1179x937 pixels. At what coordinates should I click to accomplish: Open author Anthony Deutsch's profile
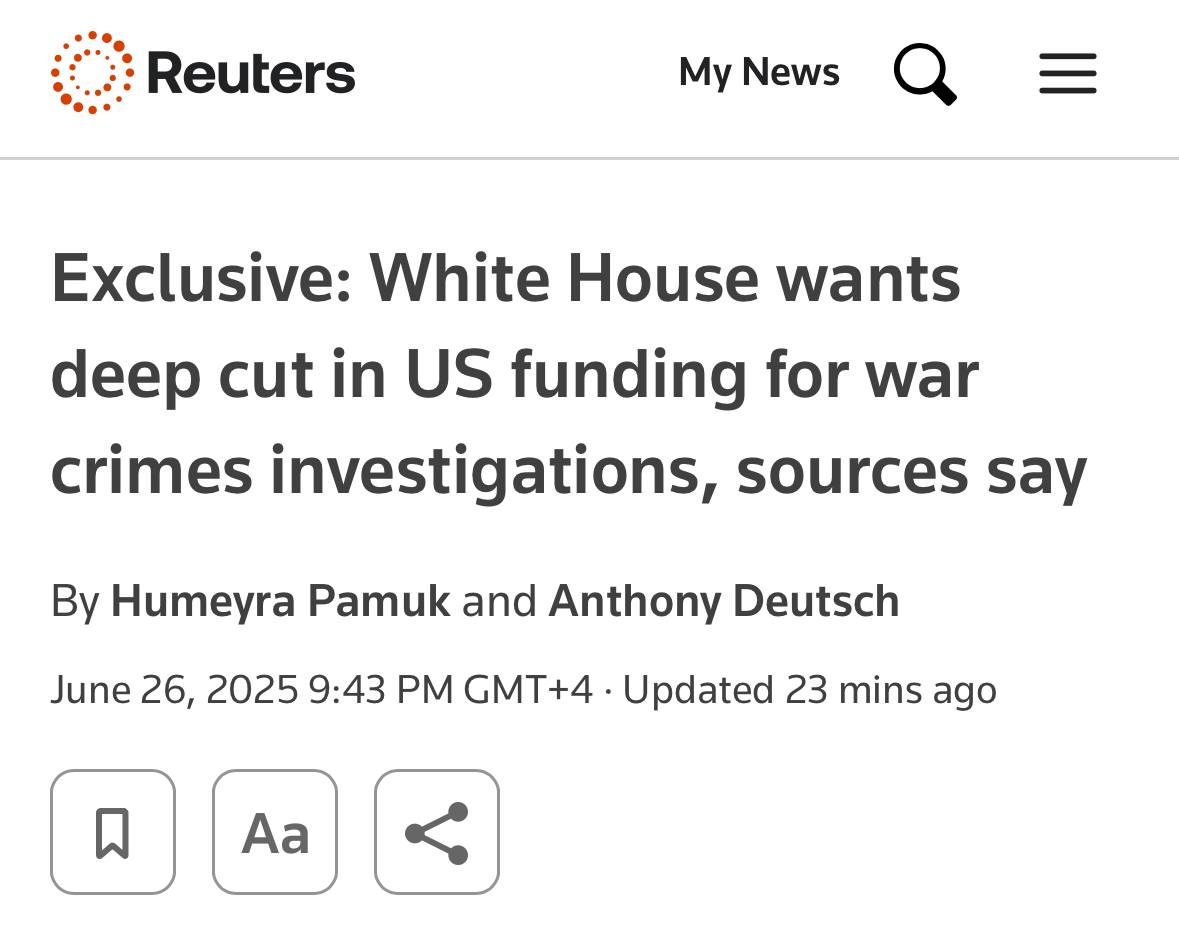click(724, 601)
